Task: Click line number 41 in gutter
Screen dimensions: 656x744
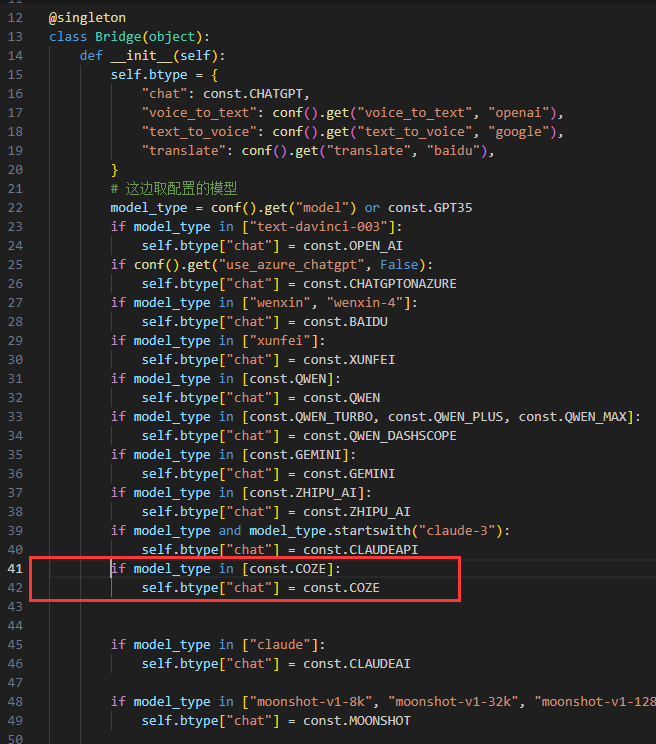Action: click(x=15, y=568)
